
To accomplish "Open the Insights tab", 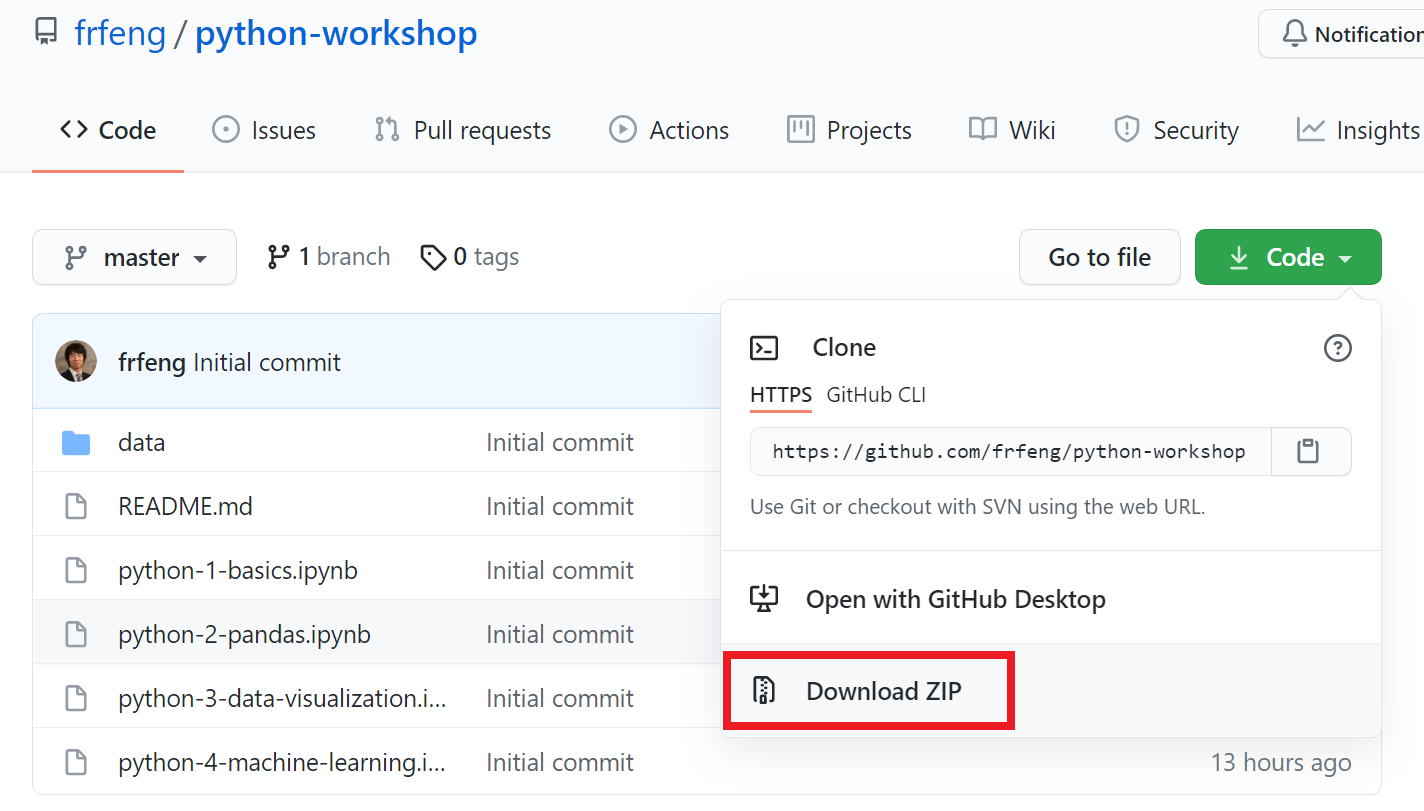I will click(x=1358, y=130).
